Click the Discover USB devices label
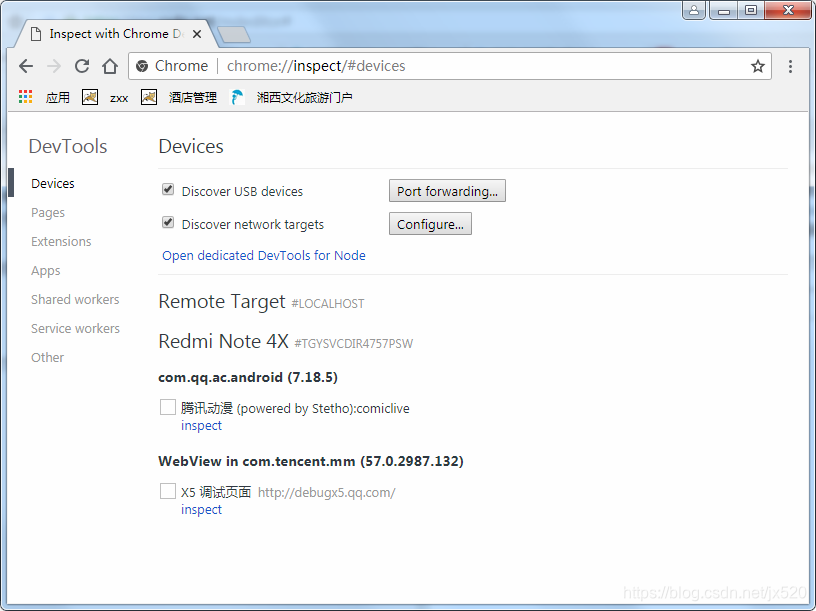Image resolution: width=816 pixels, height=611 pixels. (x=242, y=192)
